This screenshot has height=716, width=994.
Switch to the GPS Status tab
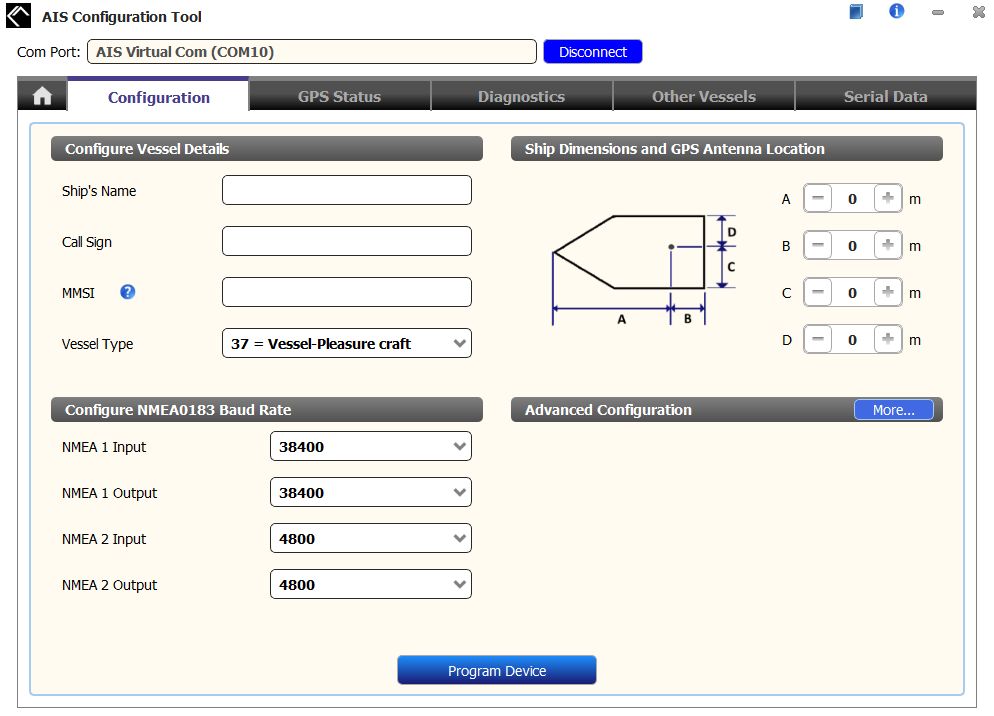tap(339, 96)
